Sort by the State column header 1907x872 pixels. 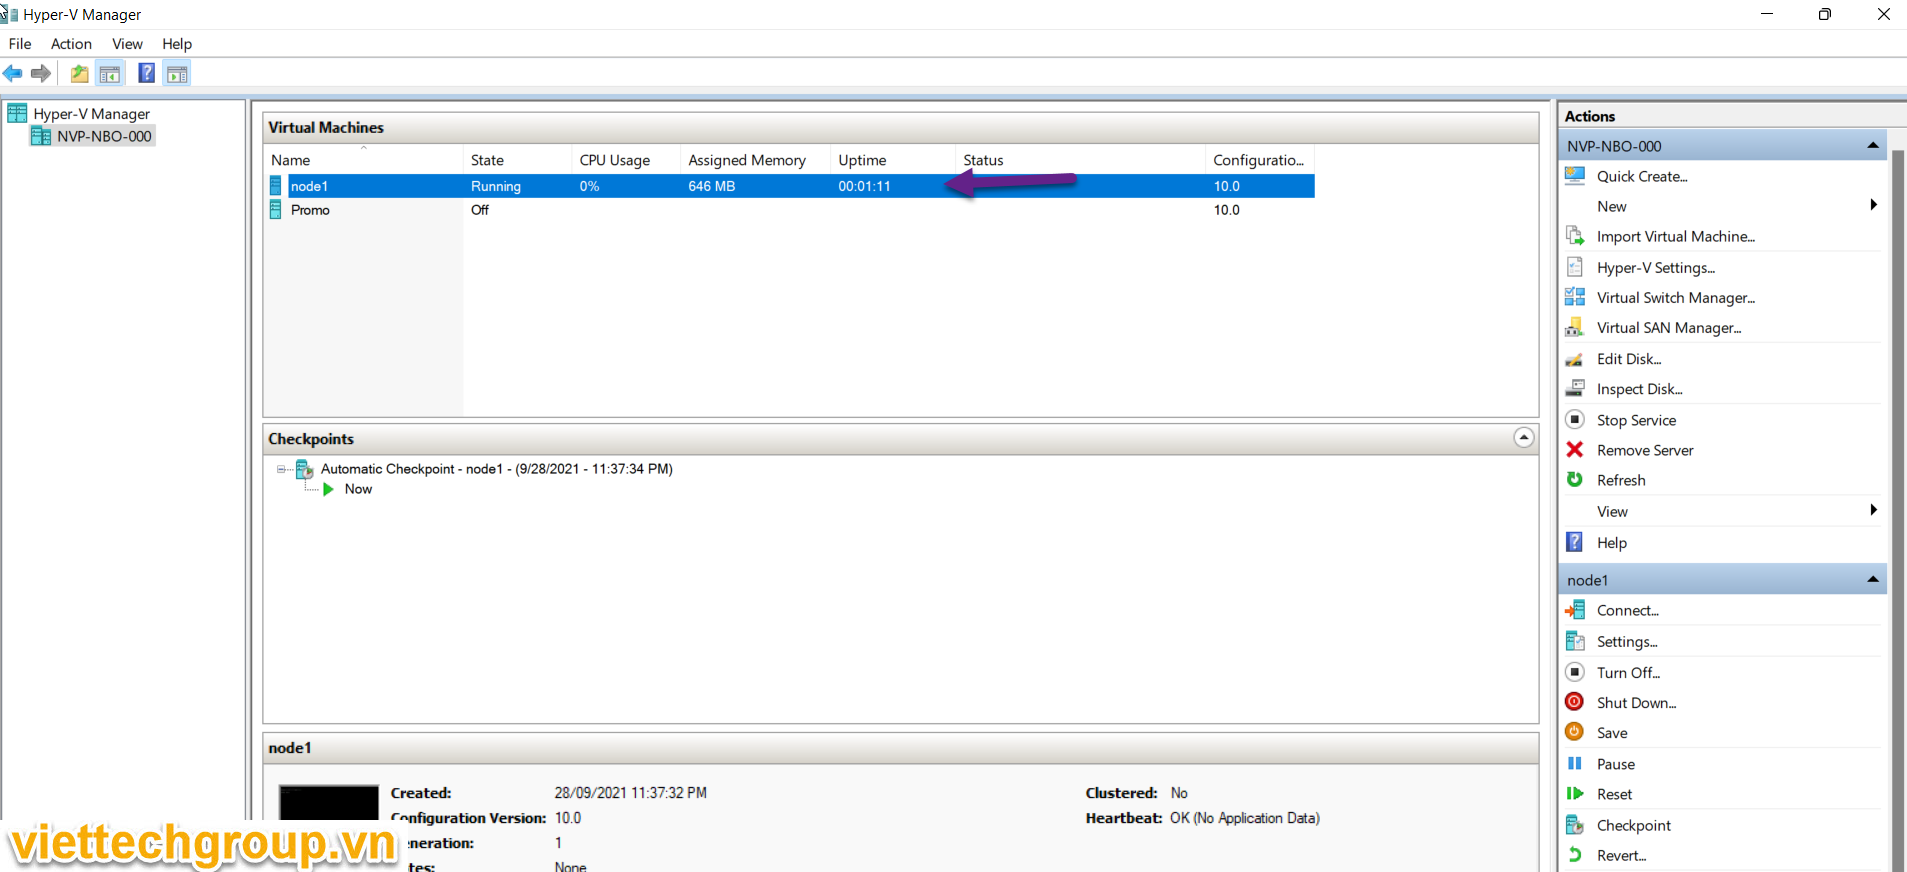pyautogui.click(x=517, y=160)
